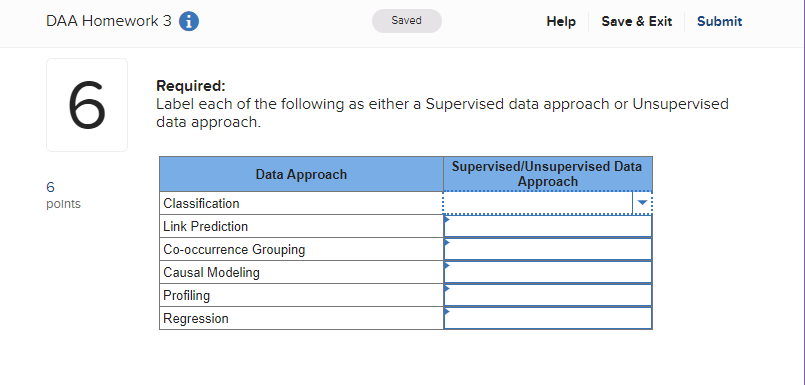Click the Saved status pill
The height and width of the screenshot is (385, 805).
[407, 21]
